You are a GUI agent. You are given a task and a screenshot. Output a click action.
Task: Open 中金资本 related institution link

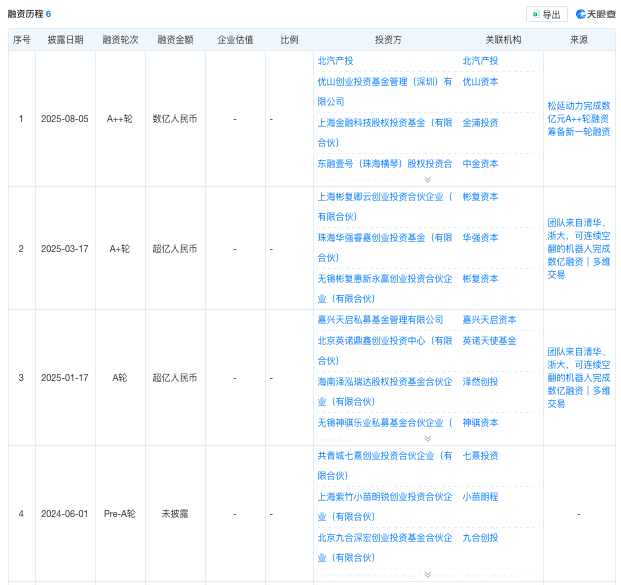[x=480, y=164]
